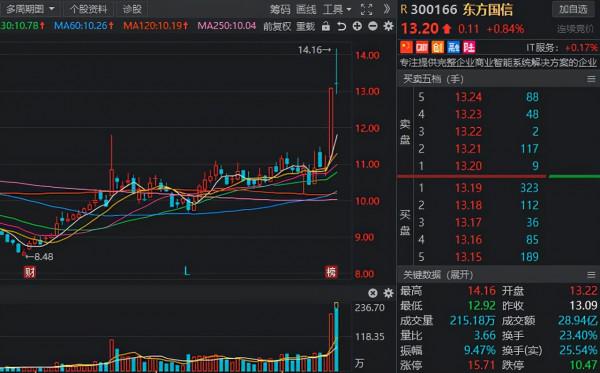600x373 pixels.
Task: Click sell level 2 price 13.21
Action: (x=468, y=148)
